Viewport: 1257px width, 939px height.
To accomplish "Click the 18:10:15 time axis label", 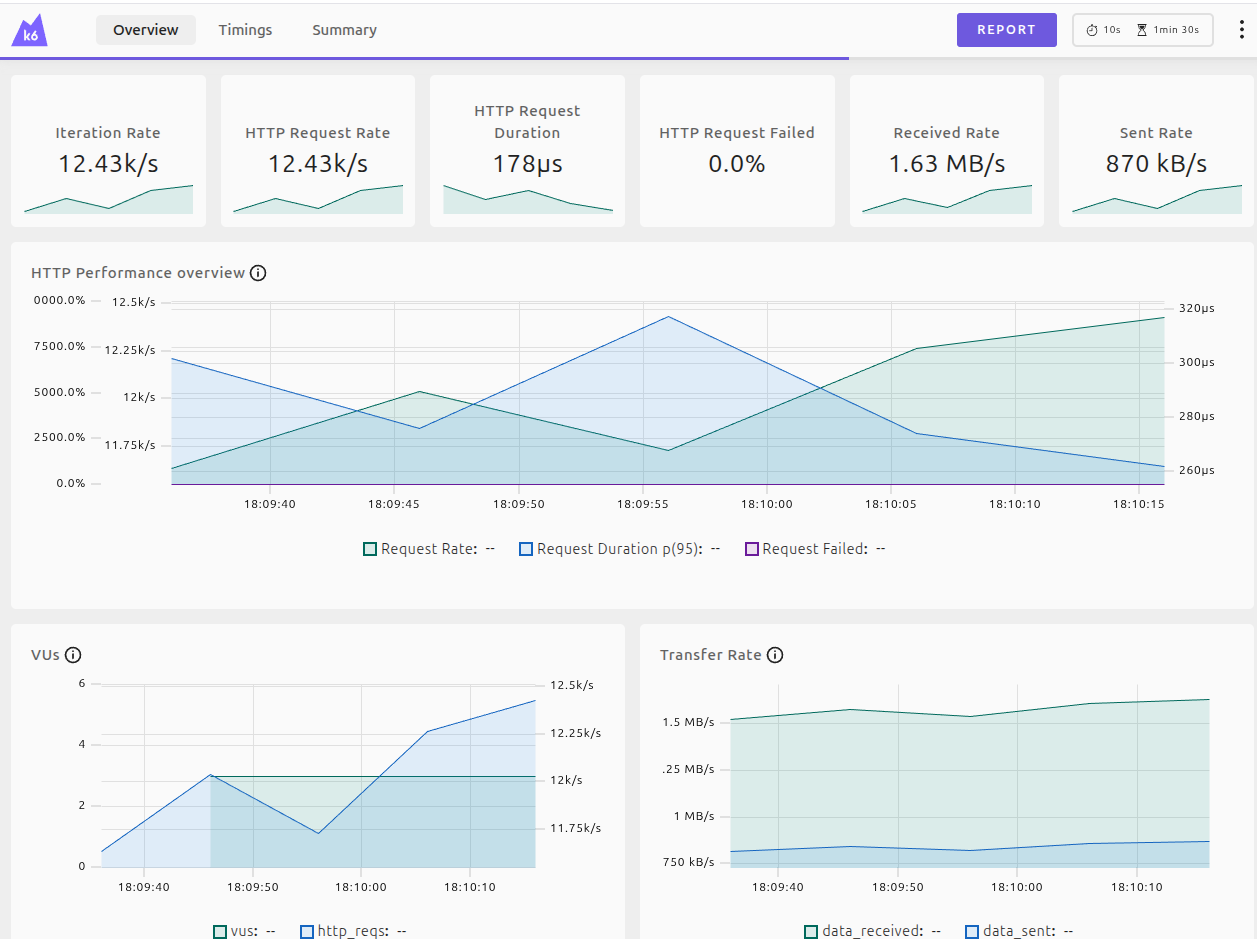I will click(1138, 504).
